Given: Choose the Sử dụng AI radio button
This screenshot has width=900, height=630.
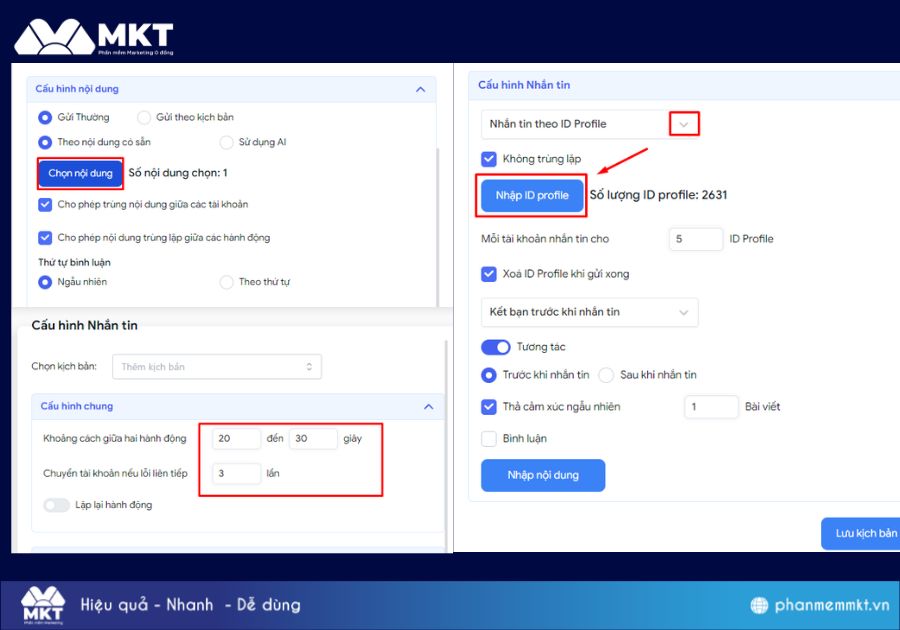Looking at the screenshot, I should point(226,142).
